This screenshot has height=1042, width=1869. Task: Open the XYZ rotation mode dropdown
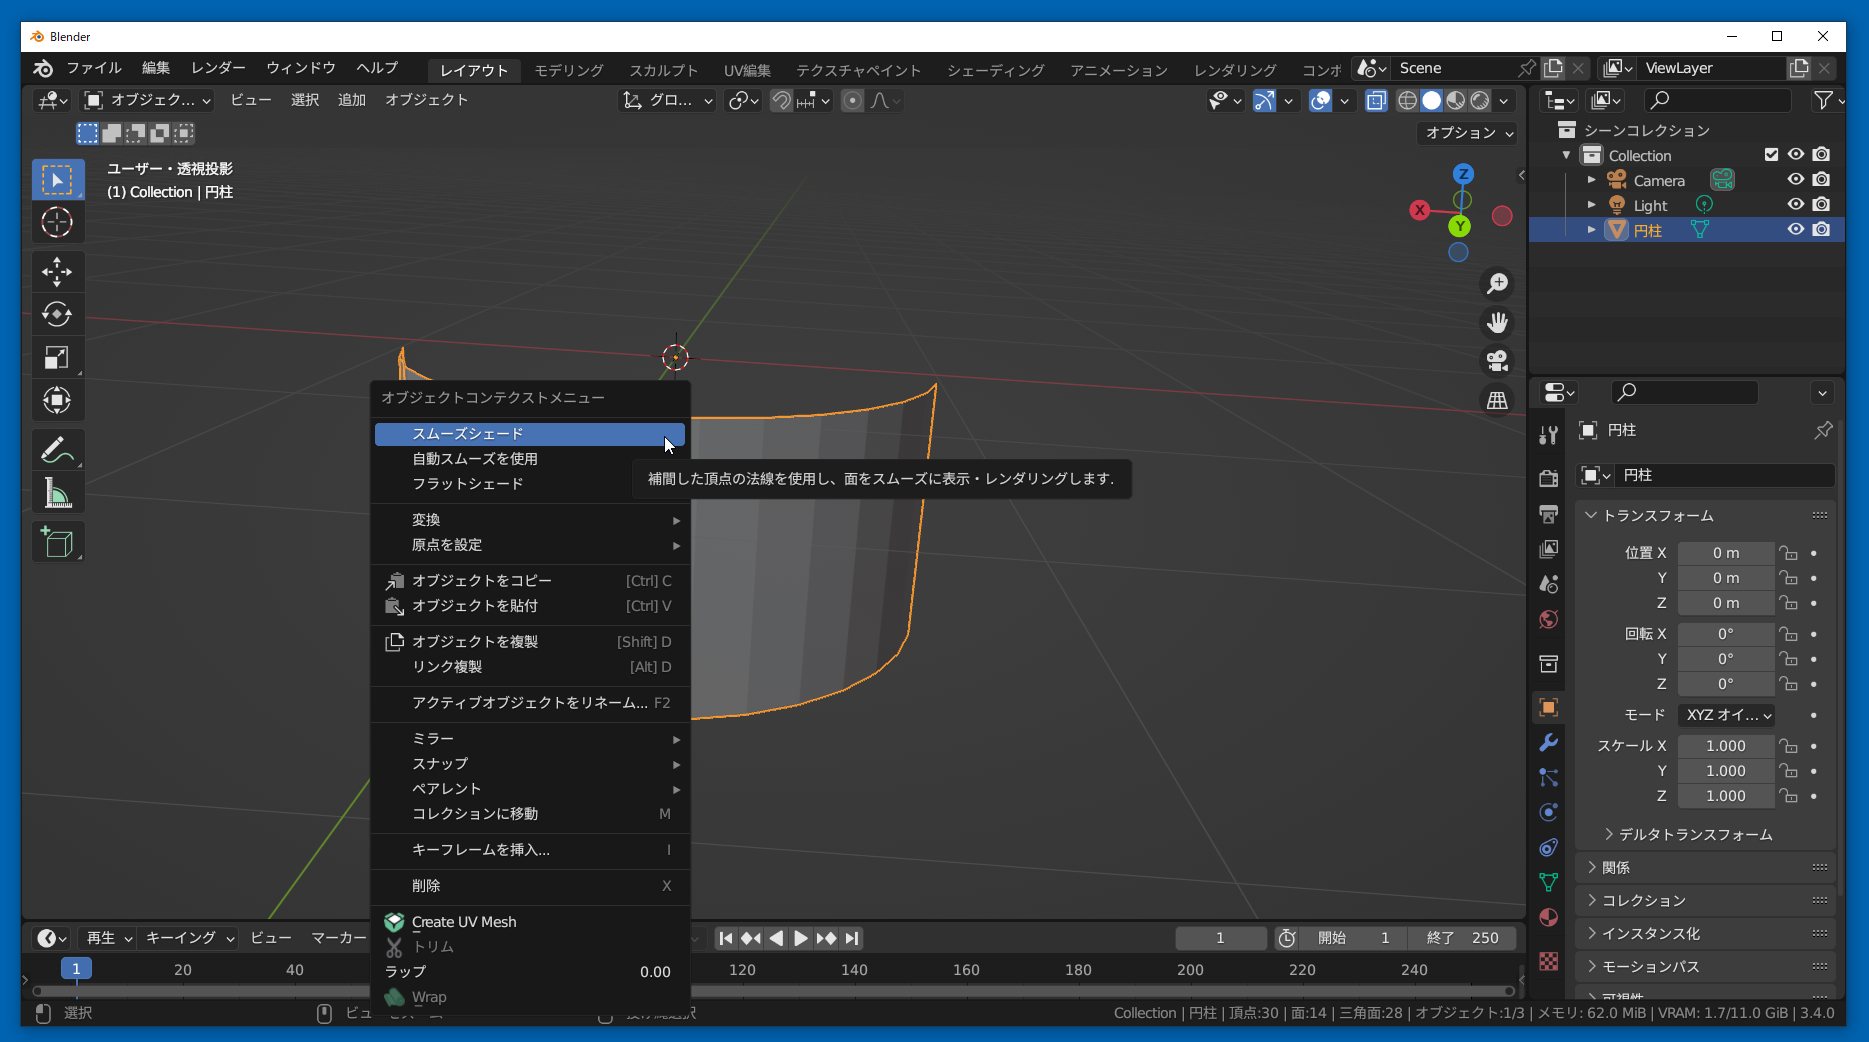(1727, 715)
